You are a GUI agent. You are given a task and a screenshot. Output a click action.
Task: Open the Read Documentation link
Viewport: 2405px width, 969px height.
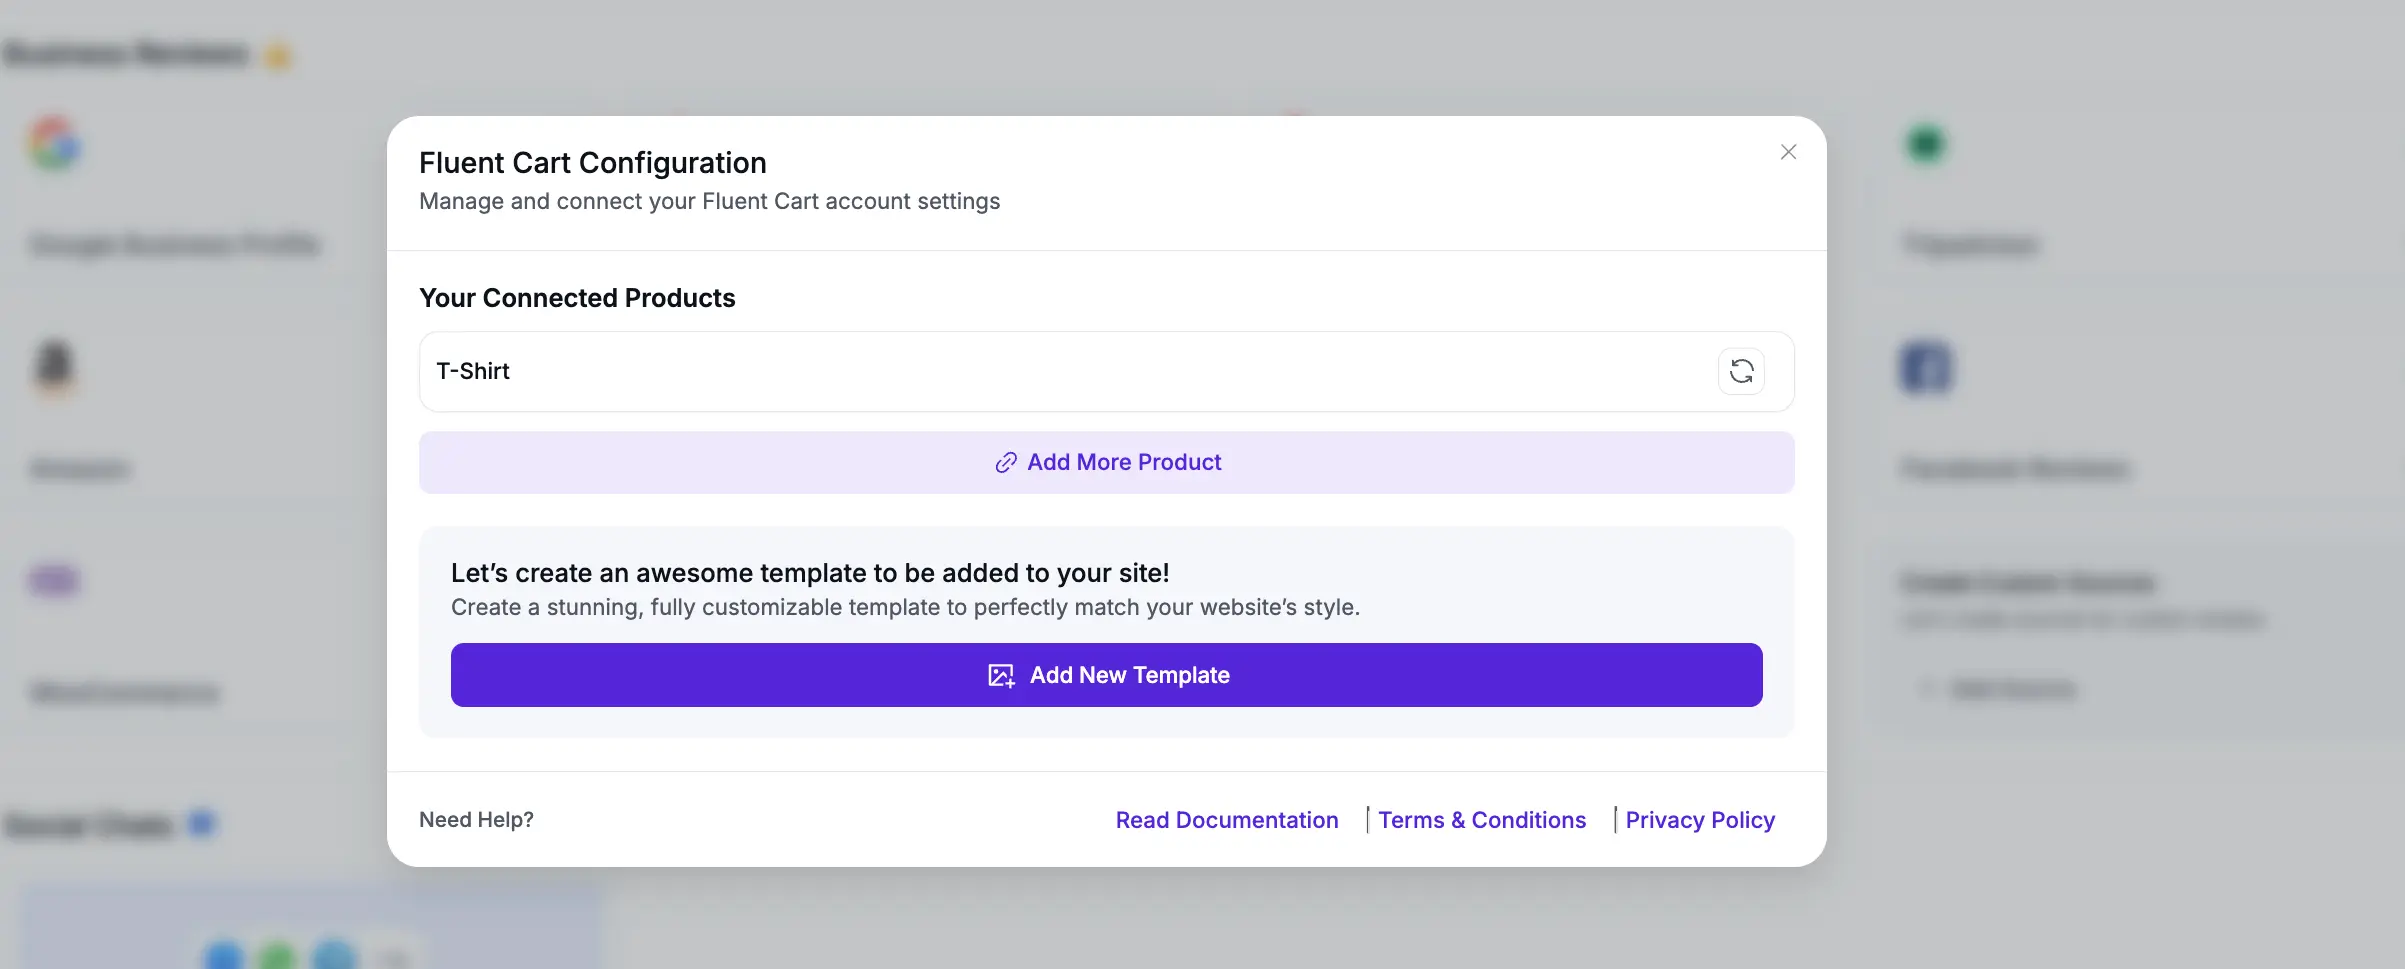pos(1226,820)
